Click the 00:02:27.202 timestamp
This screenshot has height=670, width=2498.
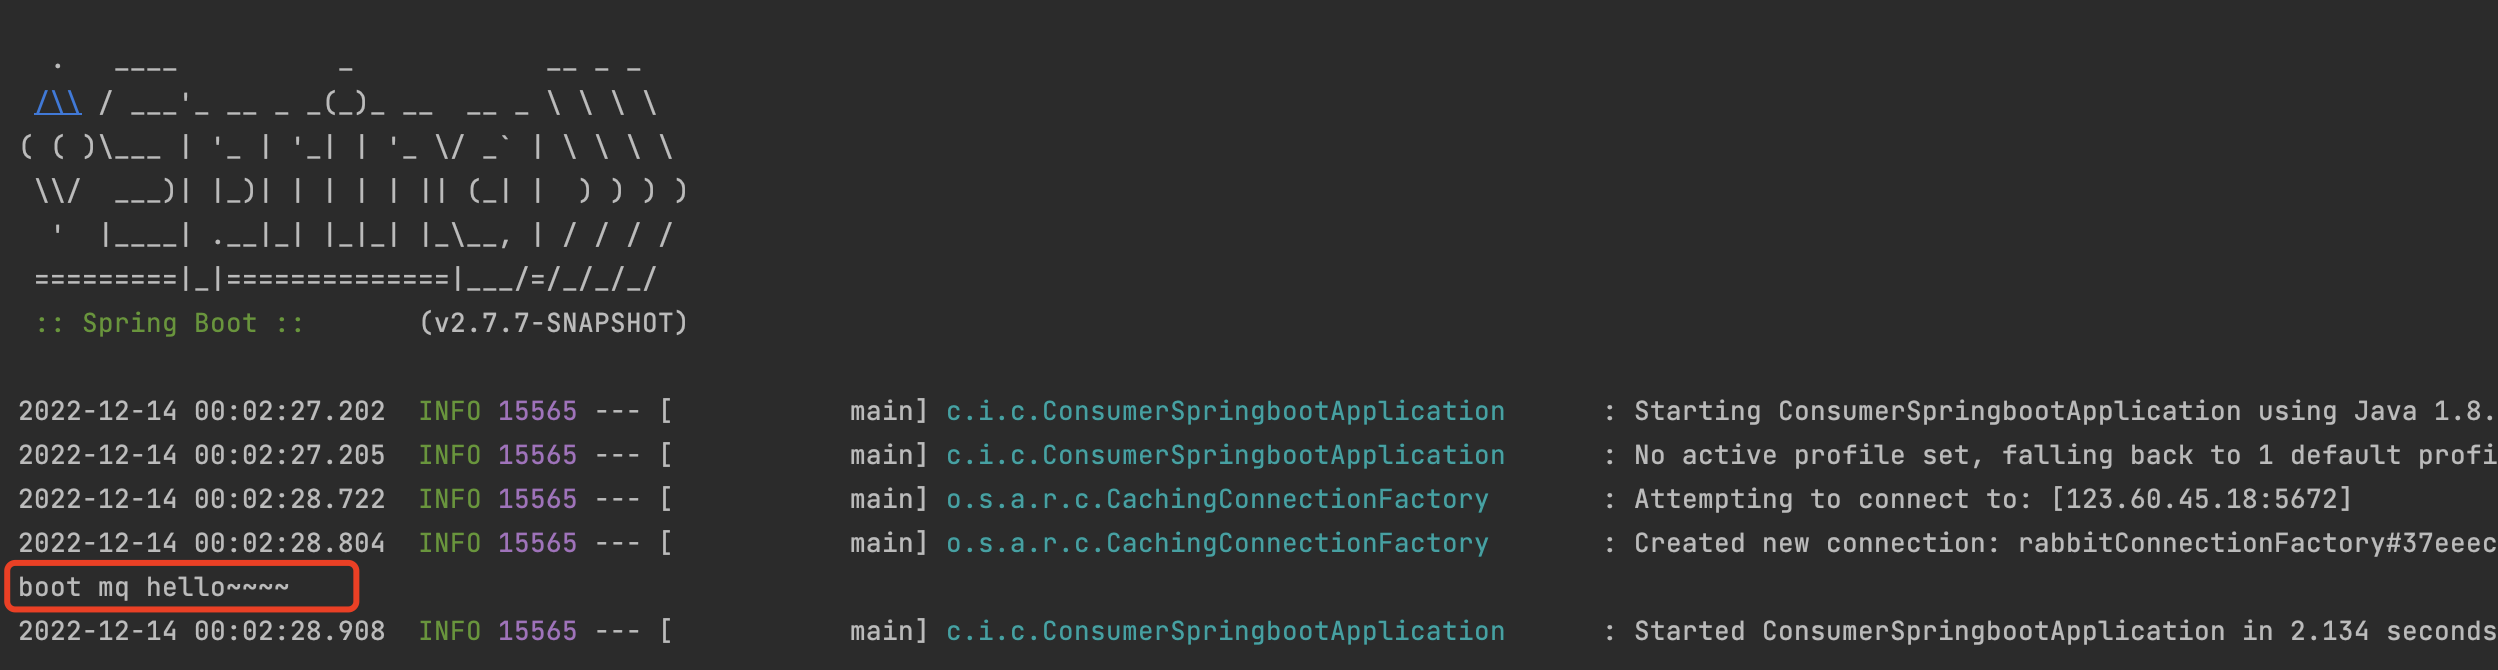(x=289, y=411)
